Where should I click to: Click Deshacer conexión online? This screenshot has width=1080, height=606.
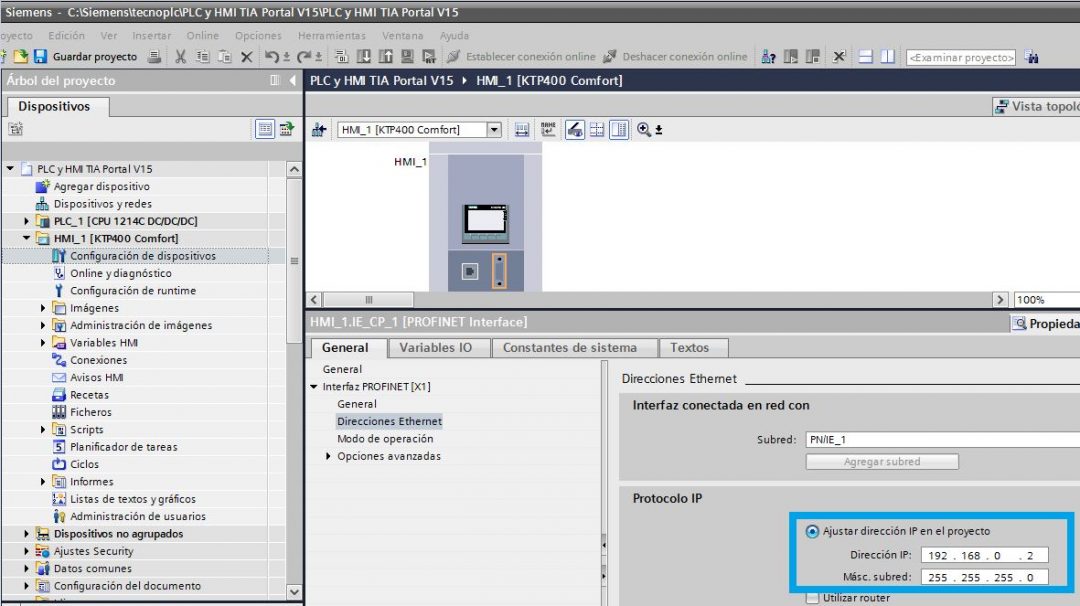(676, 56)
